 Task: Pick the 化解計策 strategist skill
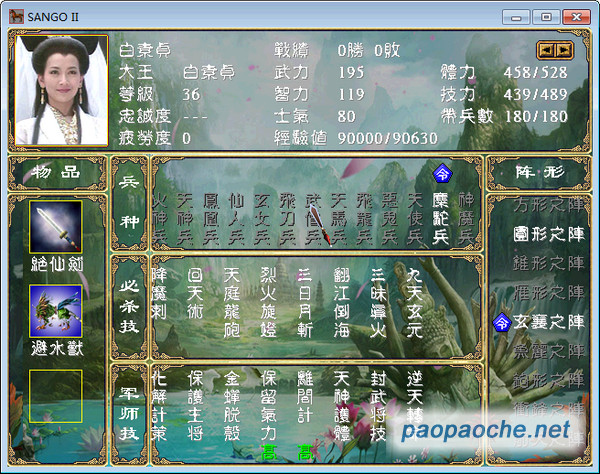(x=159, y=406)
